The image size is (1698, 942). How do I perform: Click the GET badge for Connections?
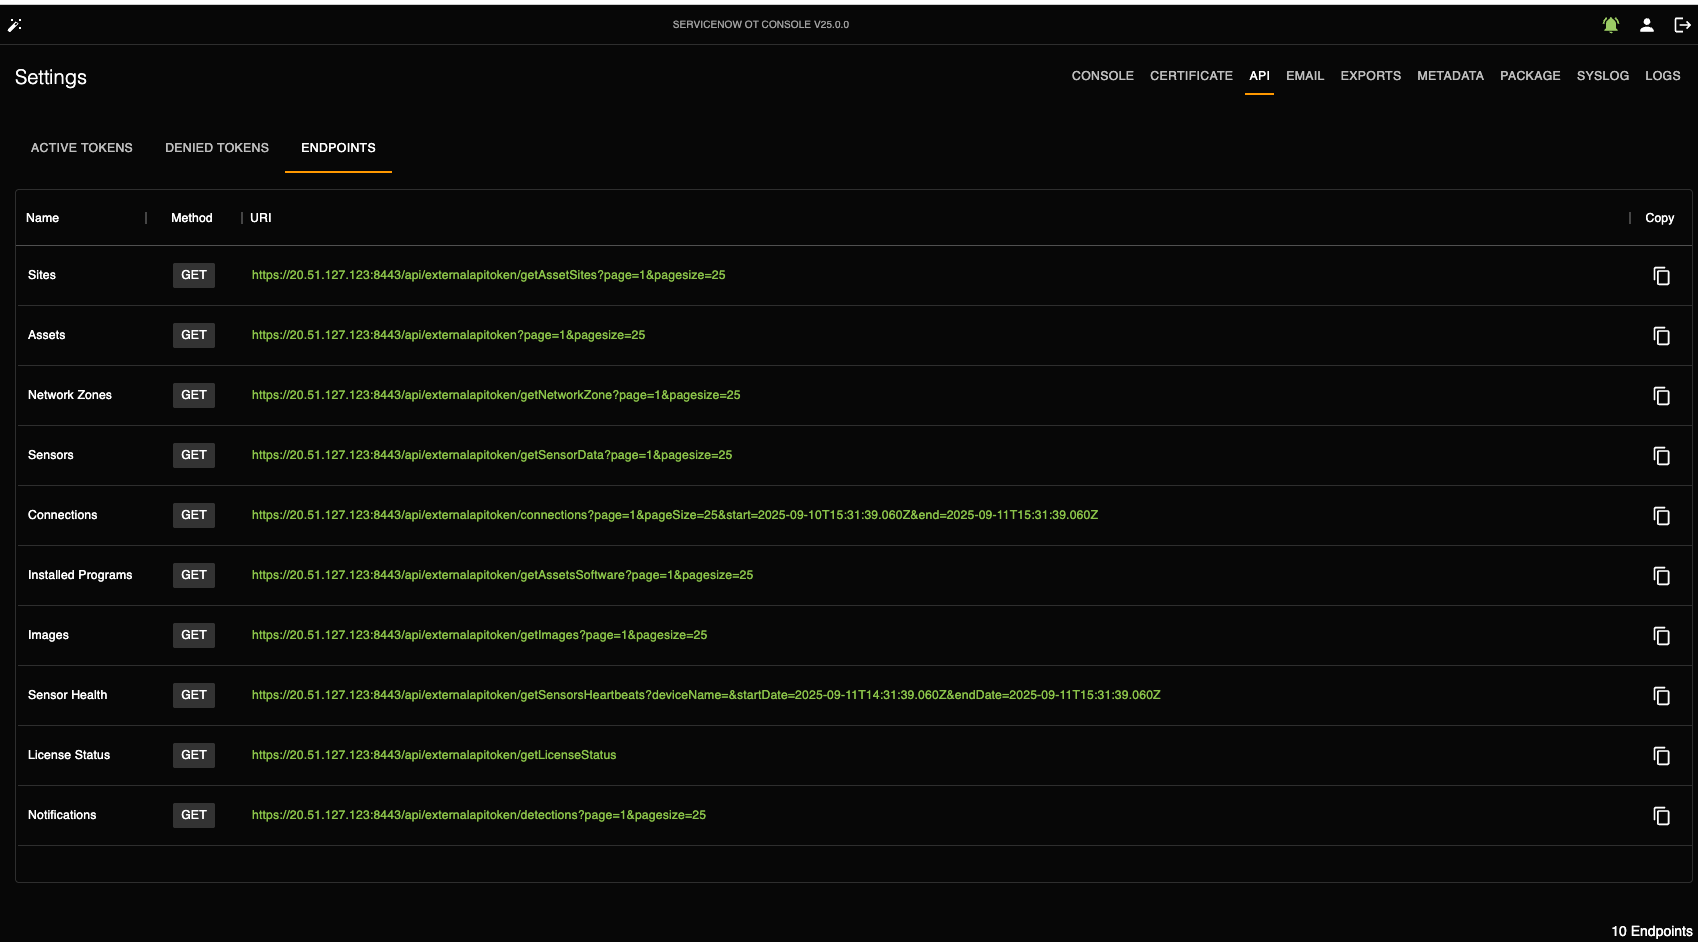[x=193, y=515]
